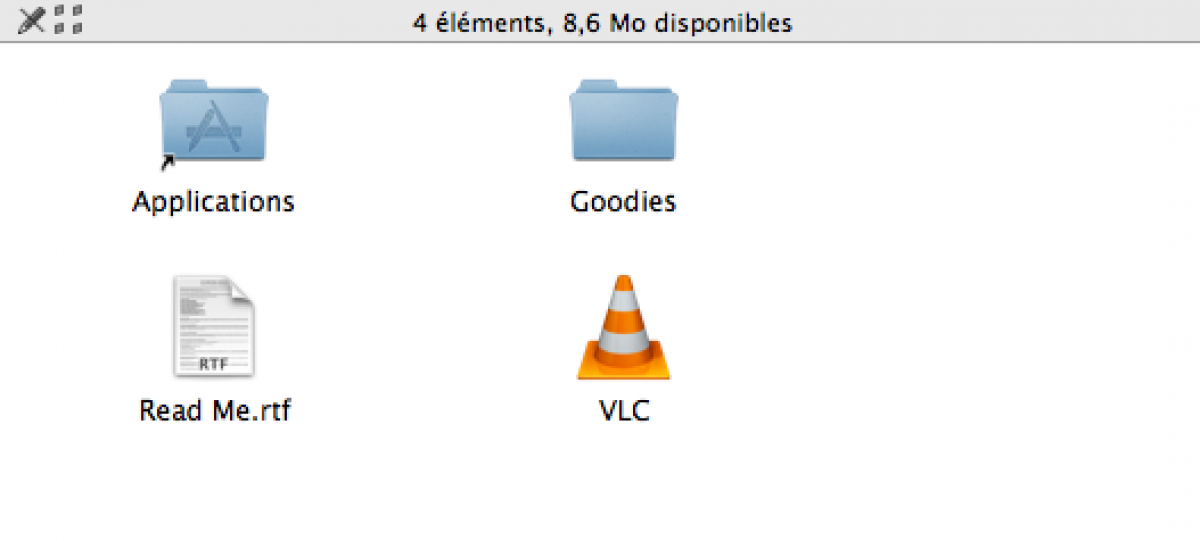Click the "VLC" file name label

pos(624,411)
